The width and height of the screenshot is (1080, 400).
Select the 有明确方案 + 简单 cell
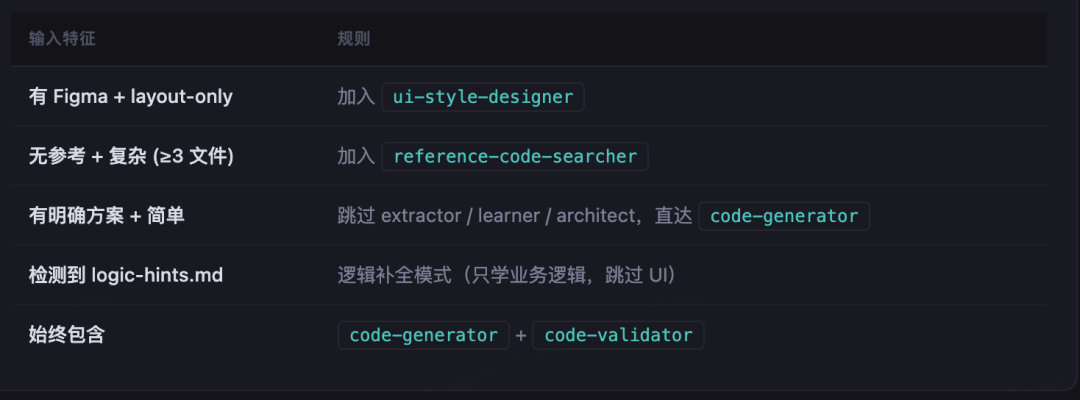(107, 216)
